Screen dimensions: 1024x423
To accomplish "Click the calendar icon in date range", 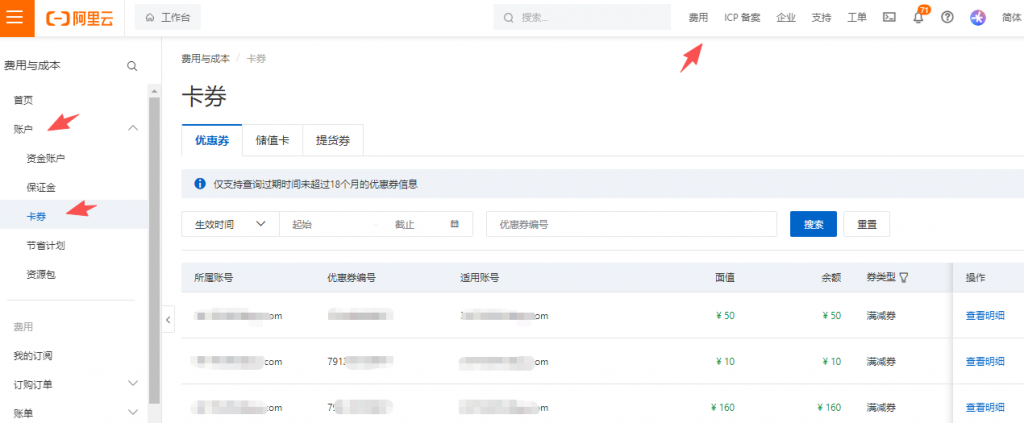I will 455,224.
